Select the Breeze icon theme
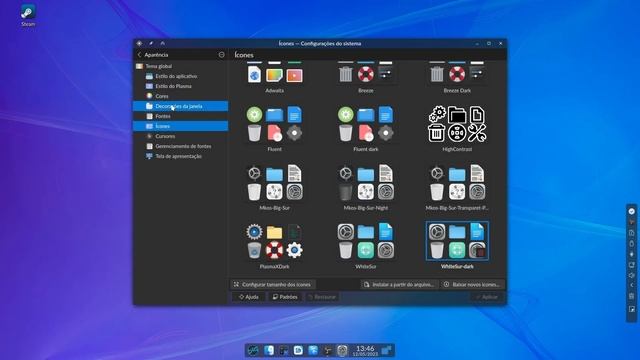 (366, 78)
